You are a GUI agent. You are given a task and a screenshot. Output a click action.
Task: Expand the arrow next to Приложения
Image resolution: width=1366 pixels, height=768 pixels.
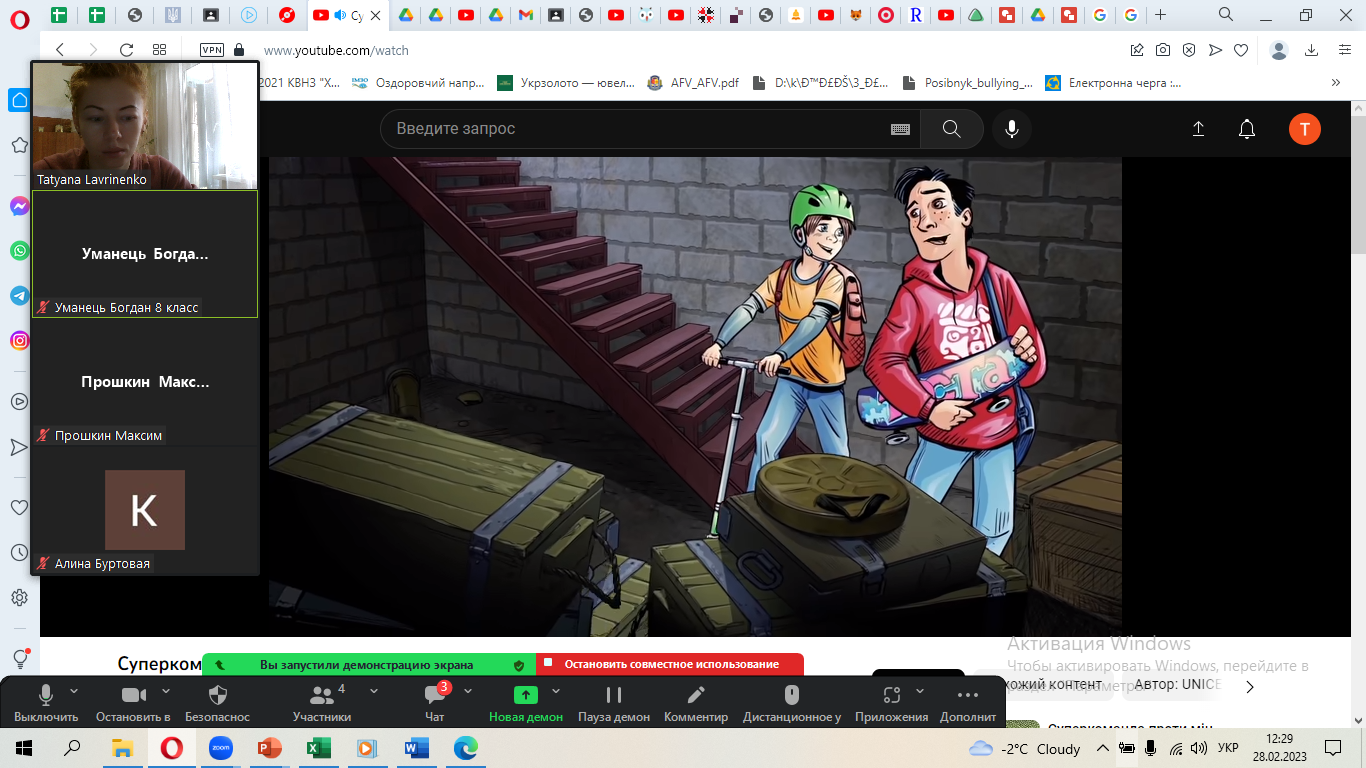pyautogui.click(x=920, y=691)
